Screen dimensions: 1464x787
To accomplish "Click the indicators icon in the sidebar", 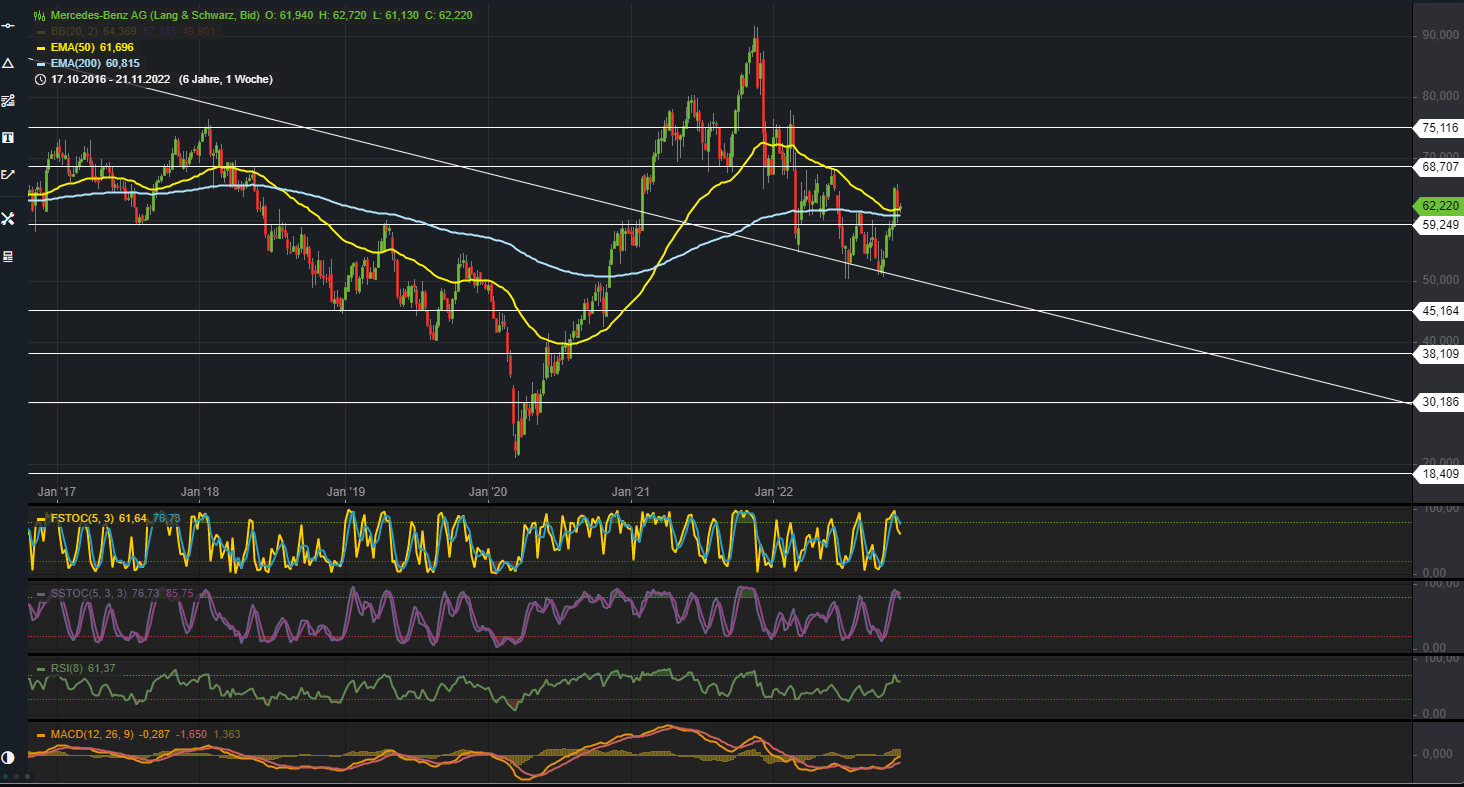I will [9, 100].
